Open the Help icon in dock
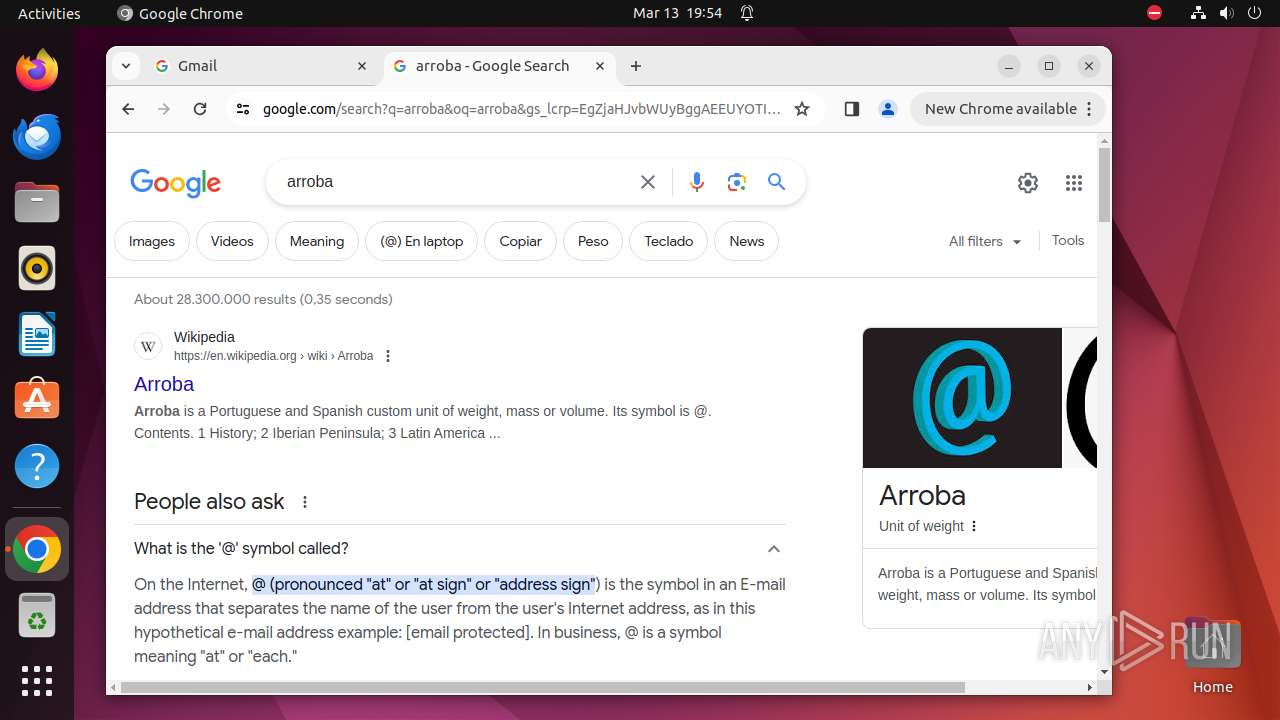Viewport: 1280px width, 720px height. pos(37,466)
